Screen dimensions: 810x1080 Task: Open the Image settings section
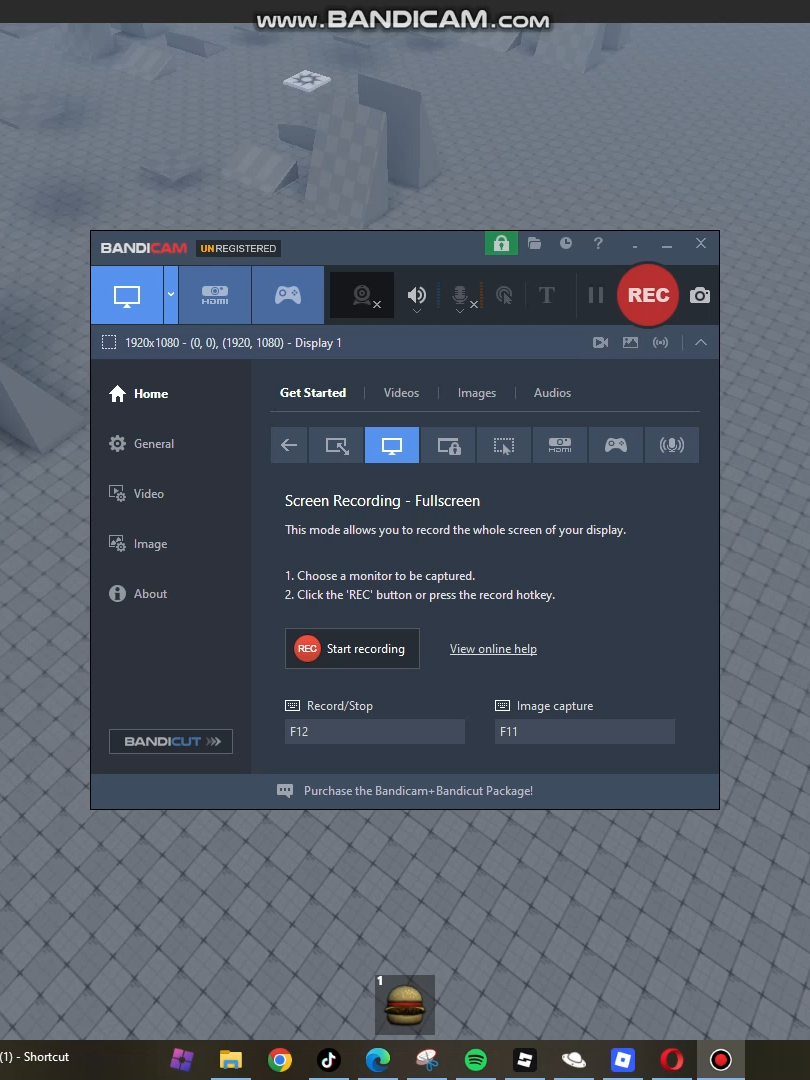point(138,544)
